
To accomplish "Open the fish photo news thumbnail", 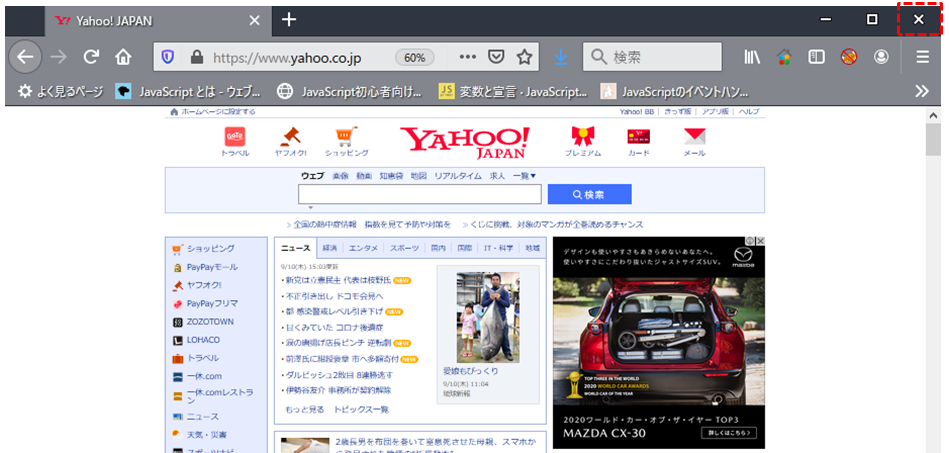I will pyautogui.click(x=488, y=317).
